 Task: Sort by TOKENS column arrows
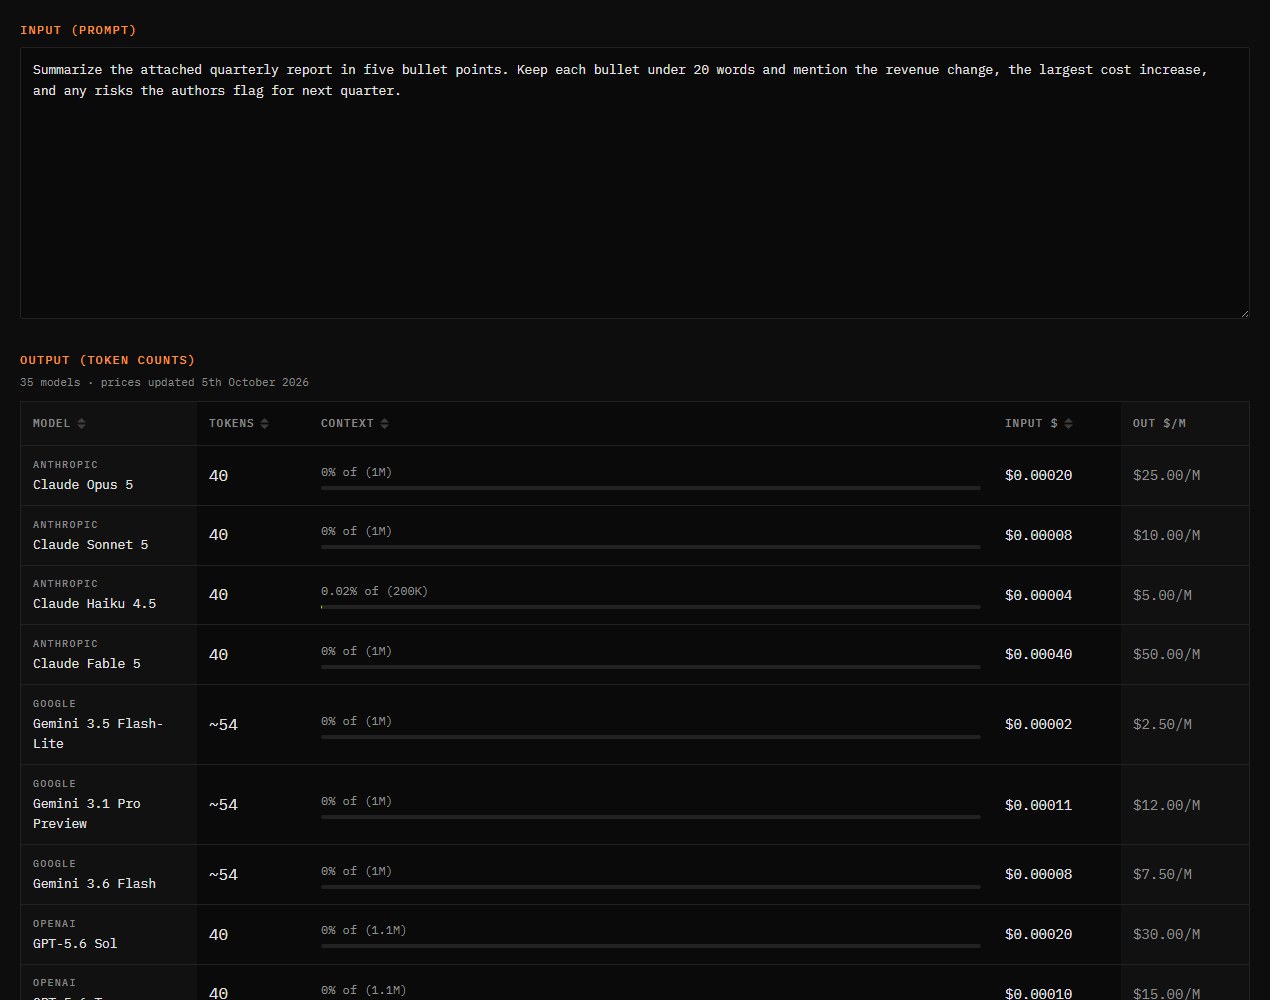264,424
